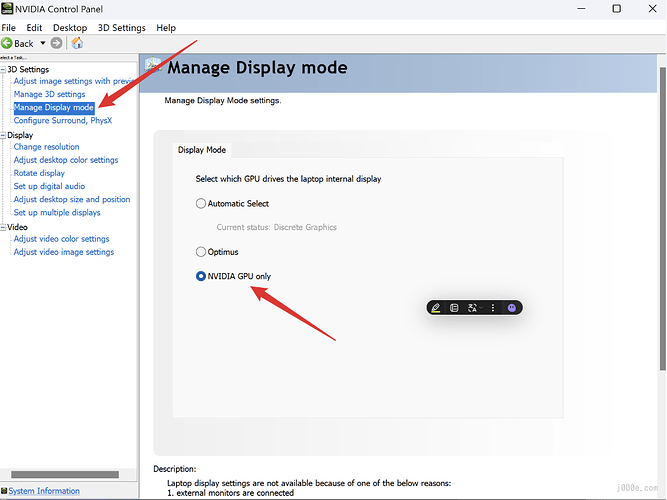The height and width of the screenshot is (500, 667).
Task: Open System Information link
Action: click(44, 491)
